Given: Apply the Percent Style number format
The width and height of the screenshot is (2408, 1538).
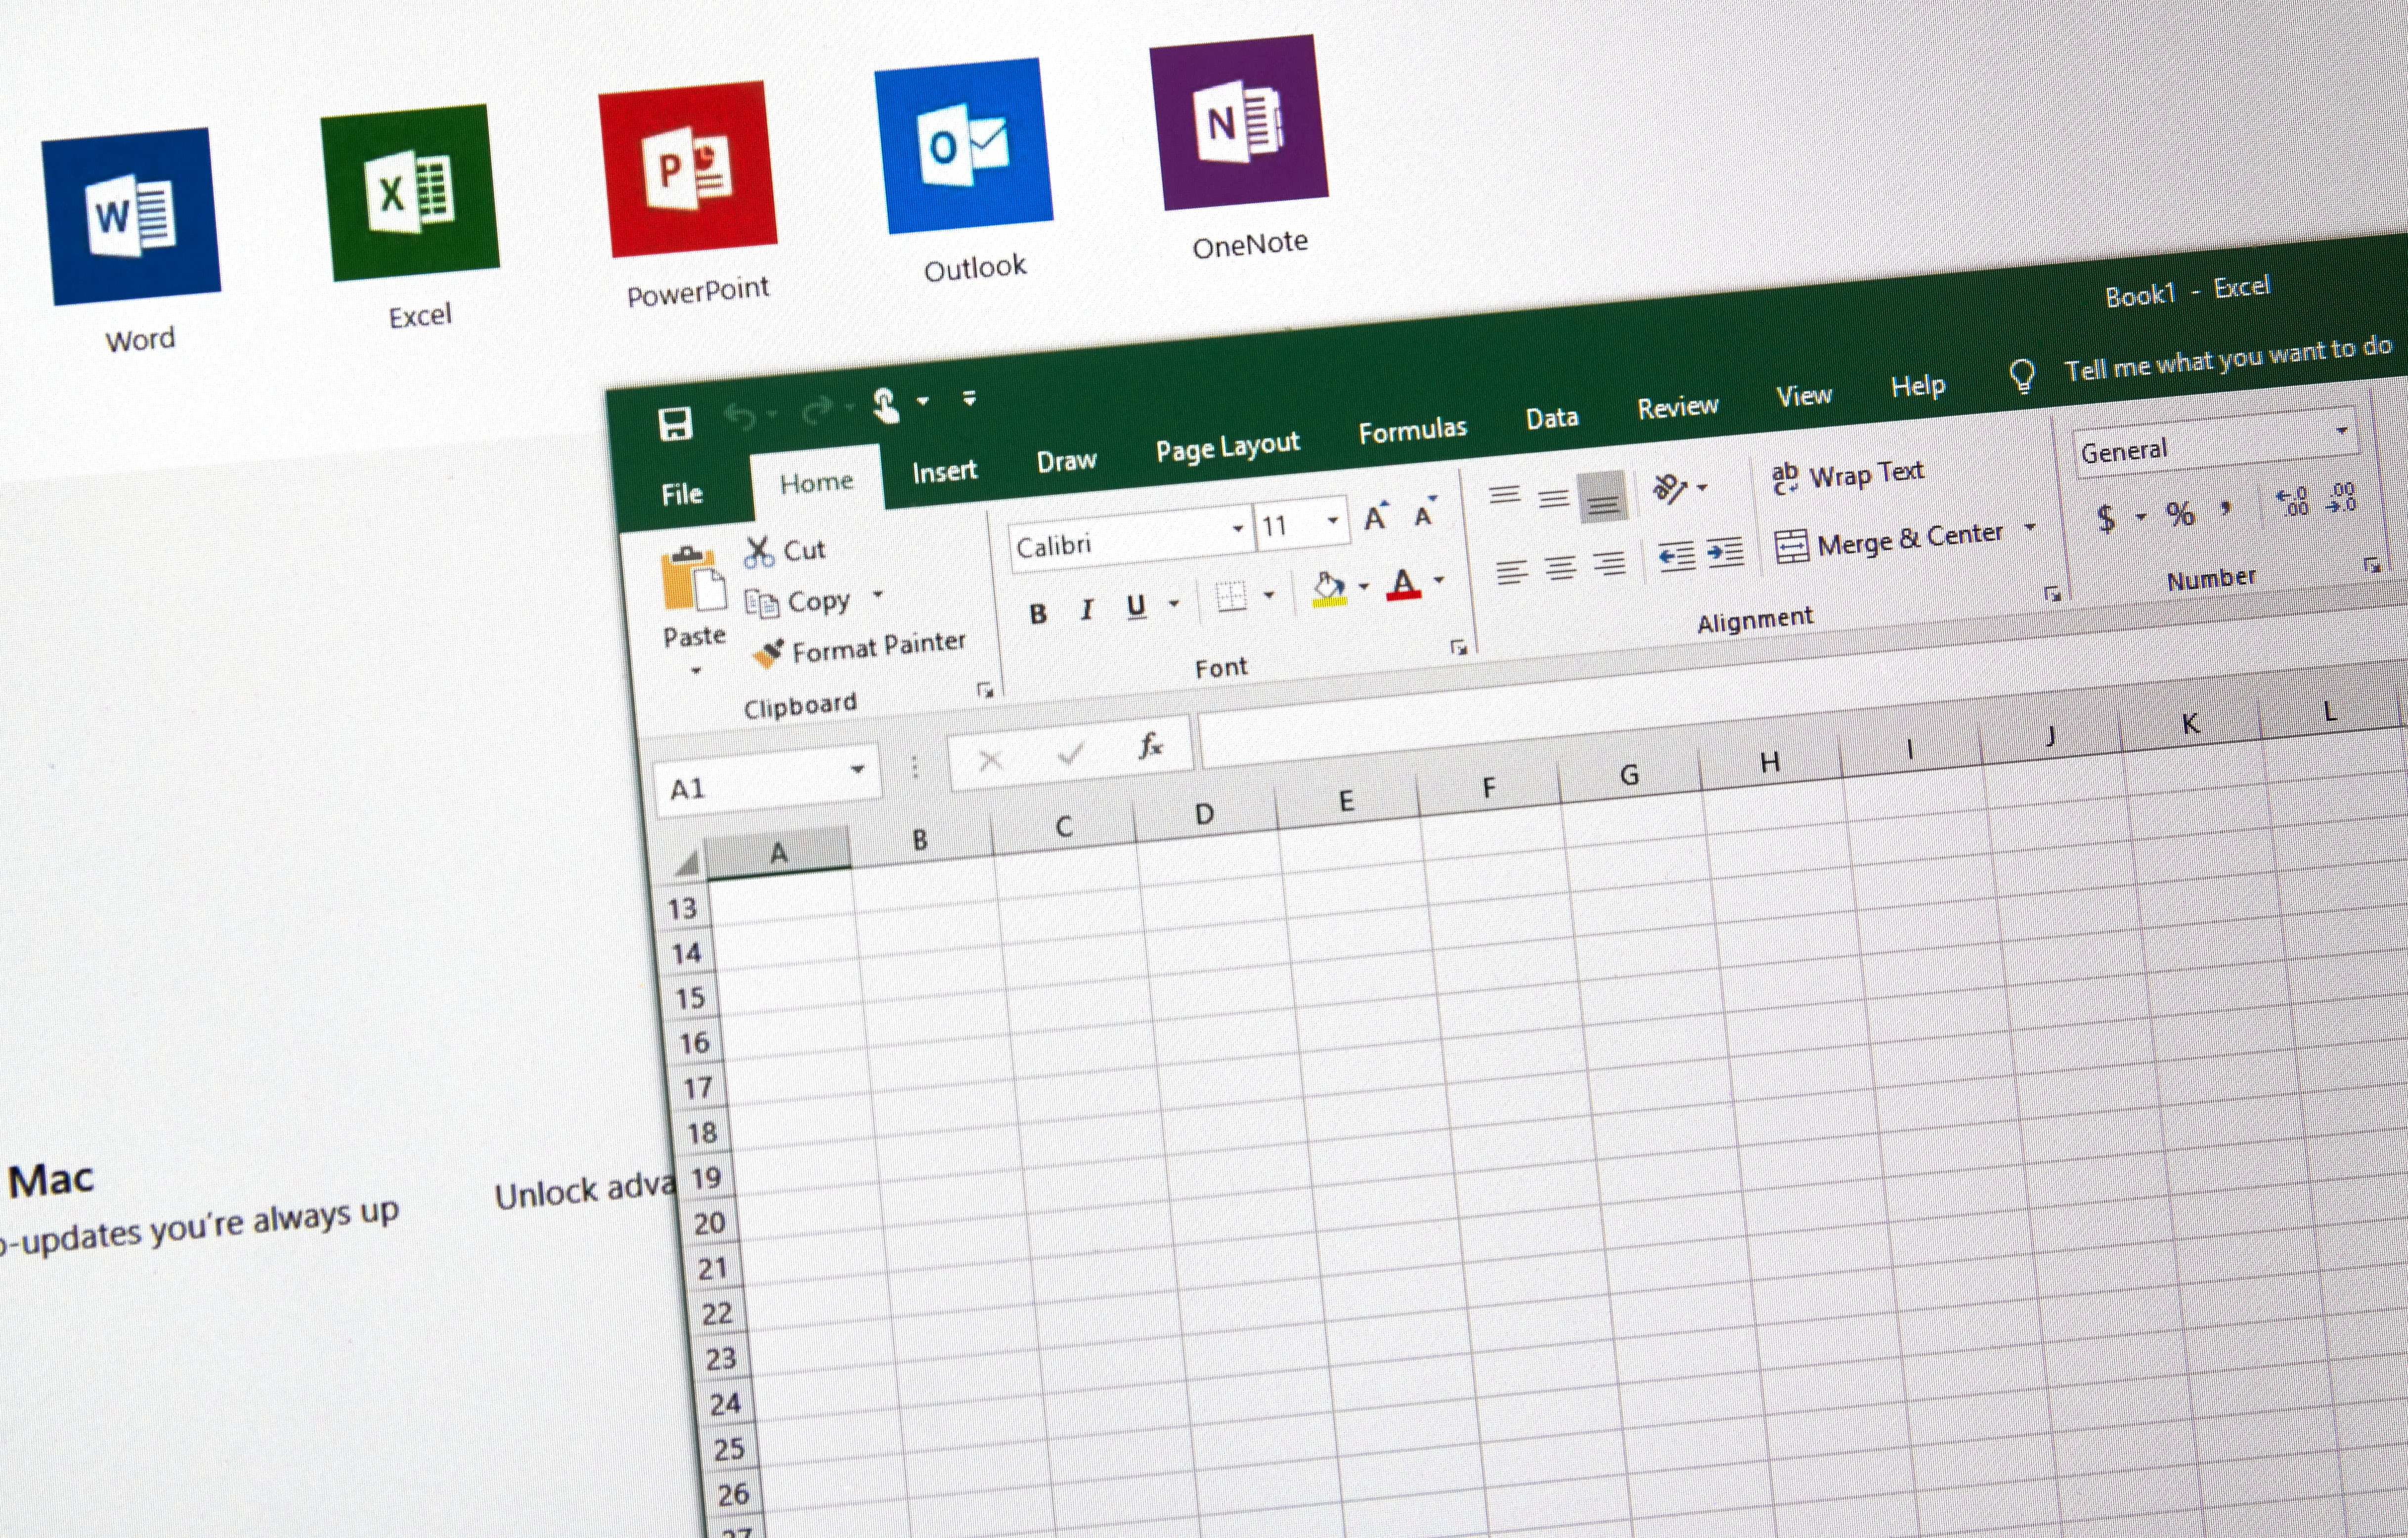Looking at the screenshot, I should (x=2180, y=513).
